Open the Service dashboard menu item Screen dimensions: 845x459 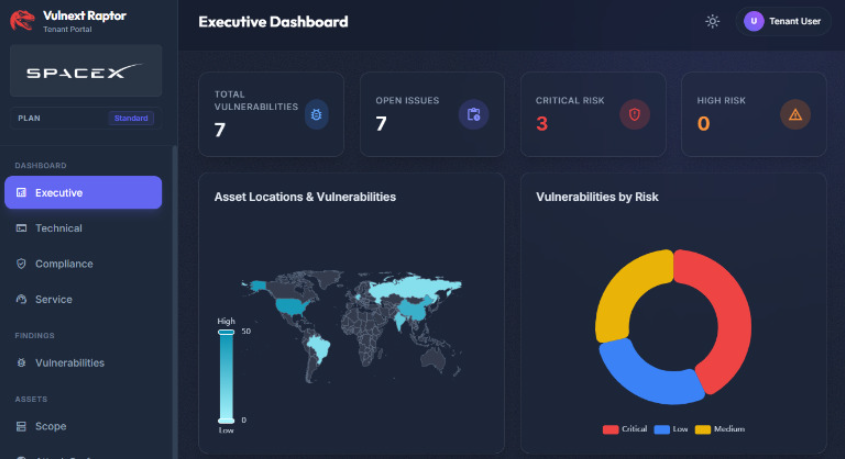coord(83,299)
